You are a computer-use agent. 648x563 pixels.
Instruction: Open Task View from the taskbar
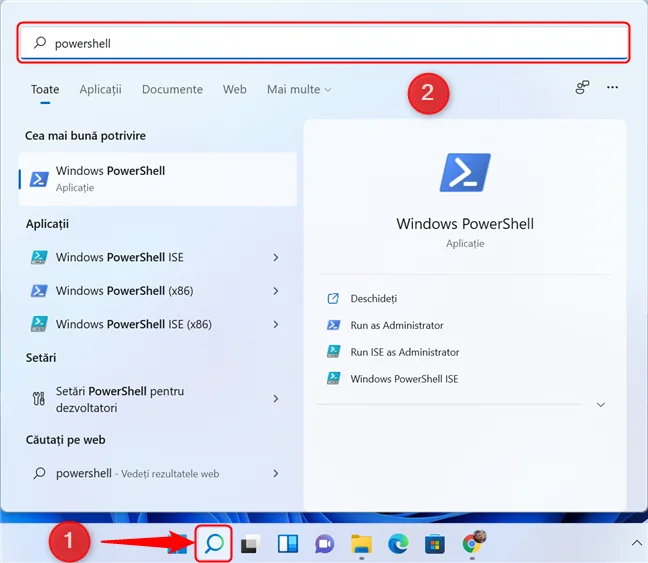[x=250, y=544]
